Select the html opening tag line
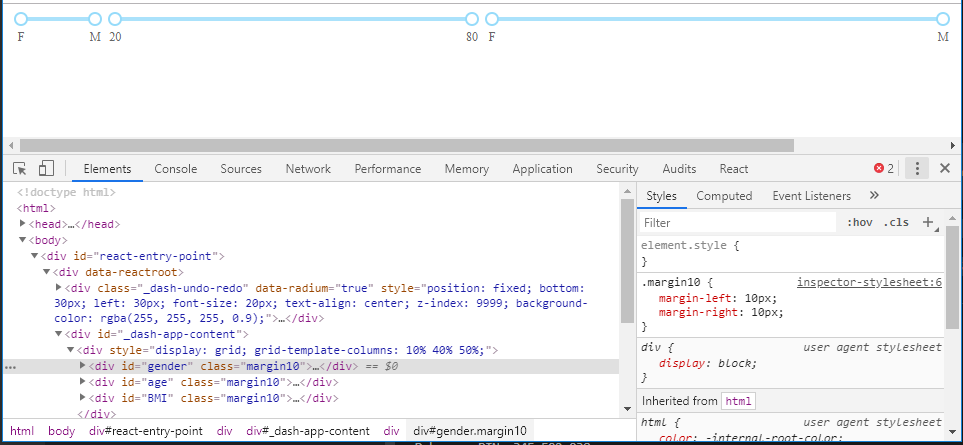This screenshot has height=445, width=963. coord(36,208)
